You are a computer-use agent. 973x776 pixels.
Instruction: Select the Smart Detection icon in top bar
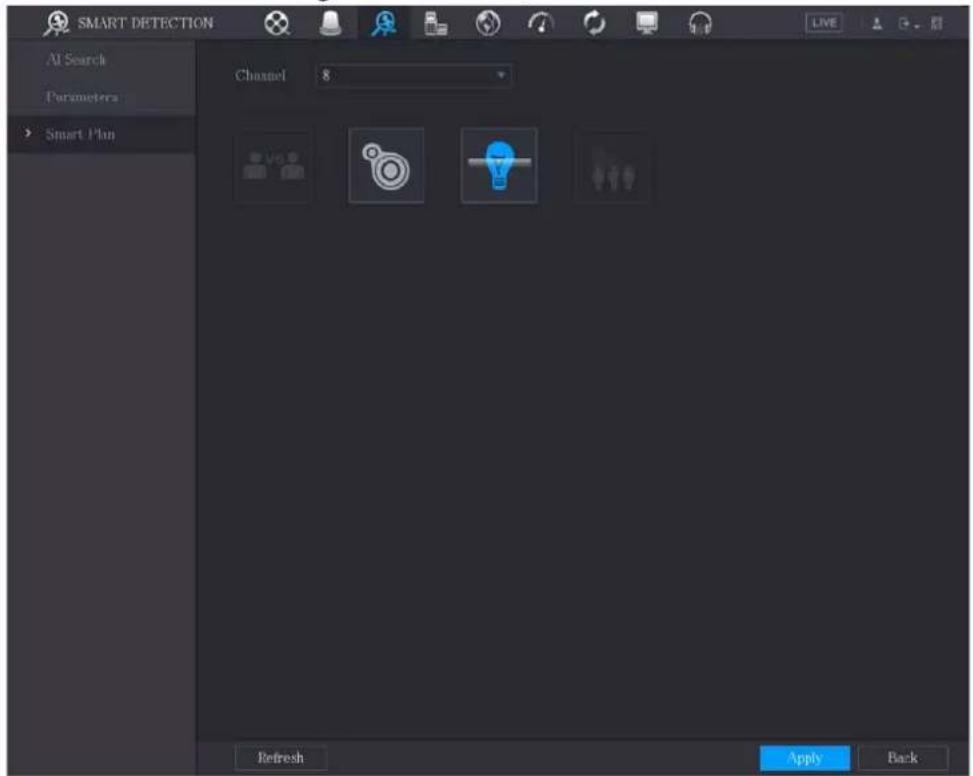383,24
